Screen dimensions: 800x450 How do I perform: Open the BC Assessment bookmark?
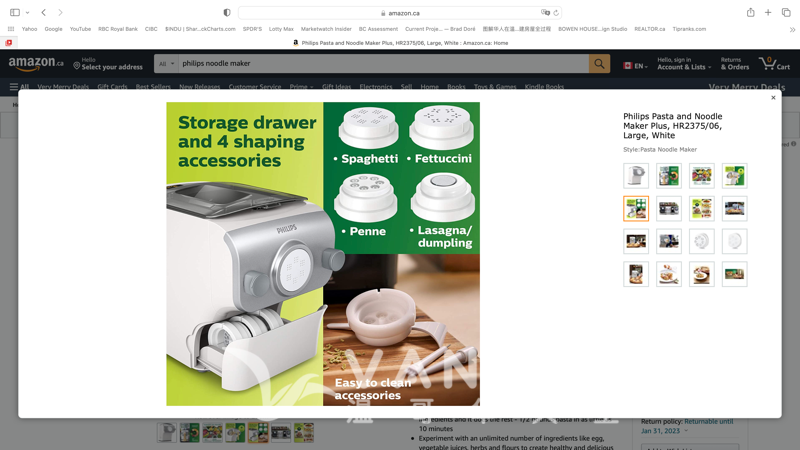[x=378, y=29]
